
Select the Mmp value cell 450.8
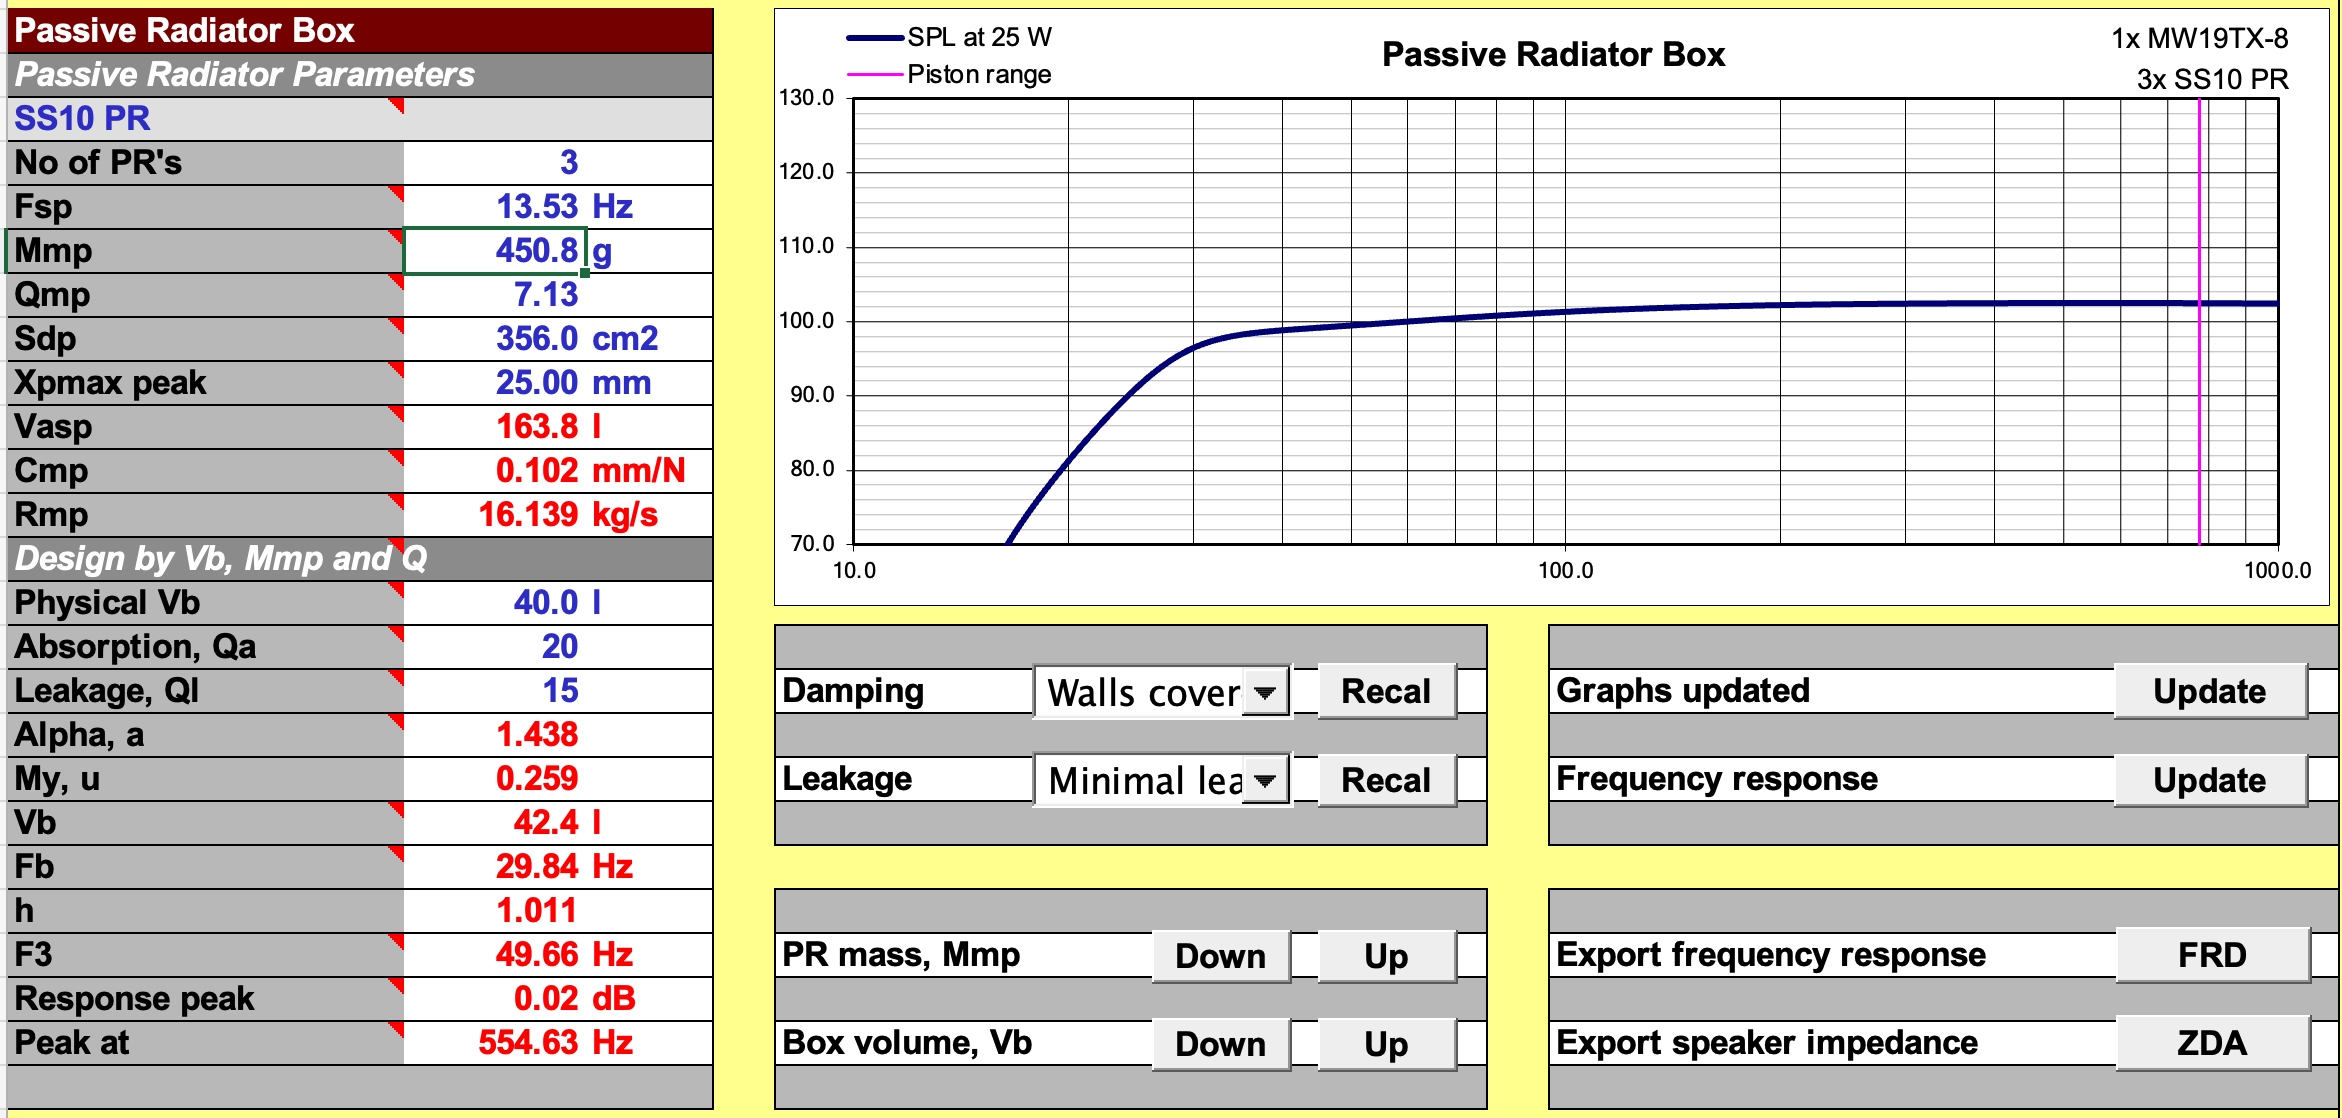(495, 250)
